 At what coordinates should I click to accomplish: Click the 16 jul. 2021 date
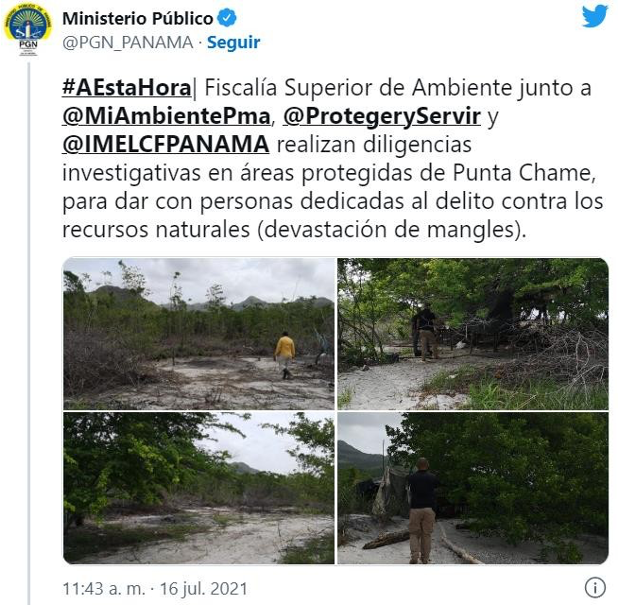click(x=204, y=589)
